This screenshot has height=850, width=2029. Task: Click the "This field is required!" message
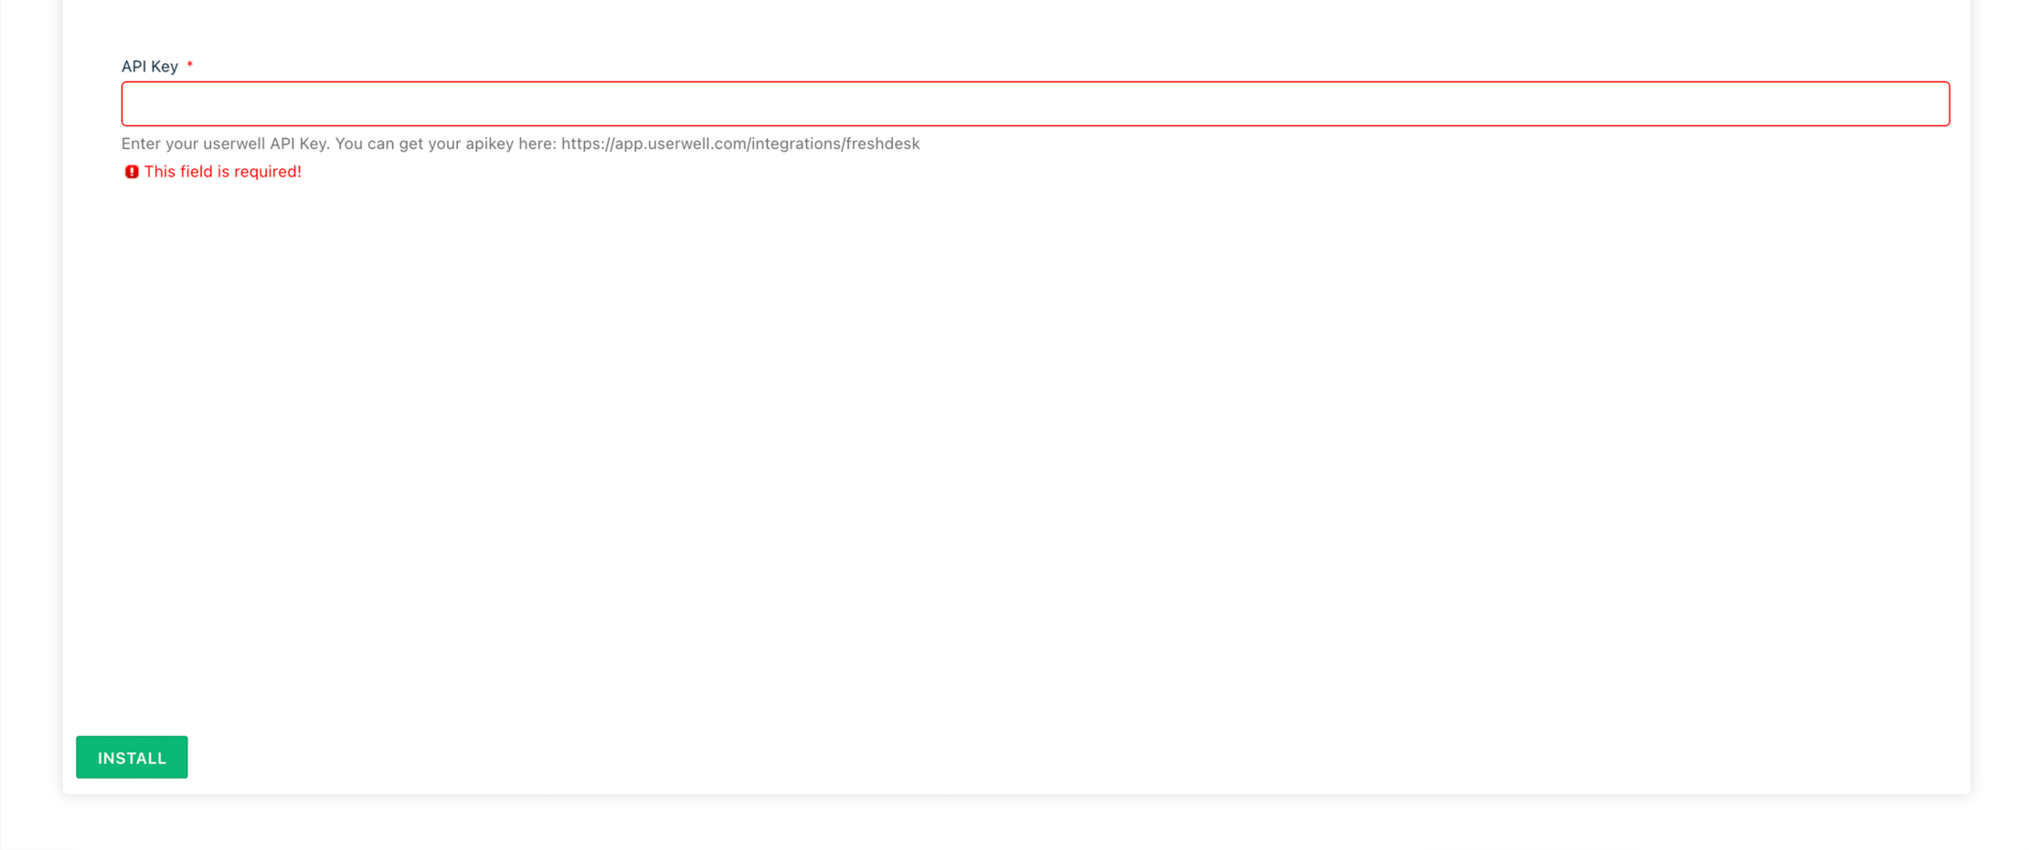pyautogui.click(x=222, y=172)
